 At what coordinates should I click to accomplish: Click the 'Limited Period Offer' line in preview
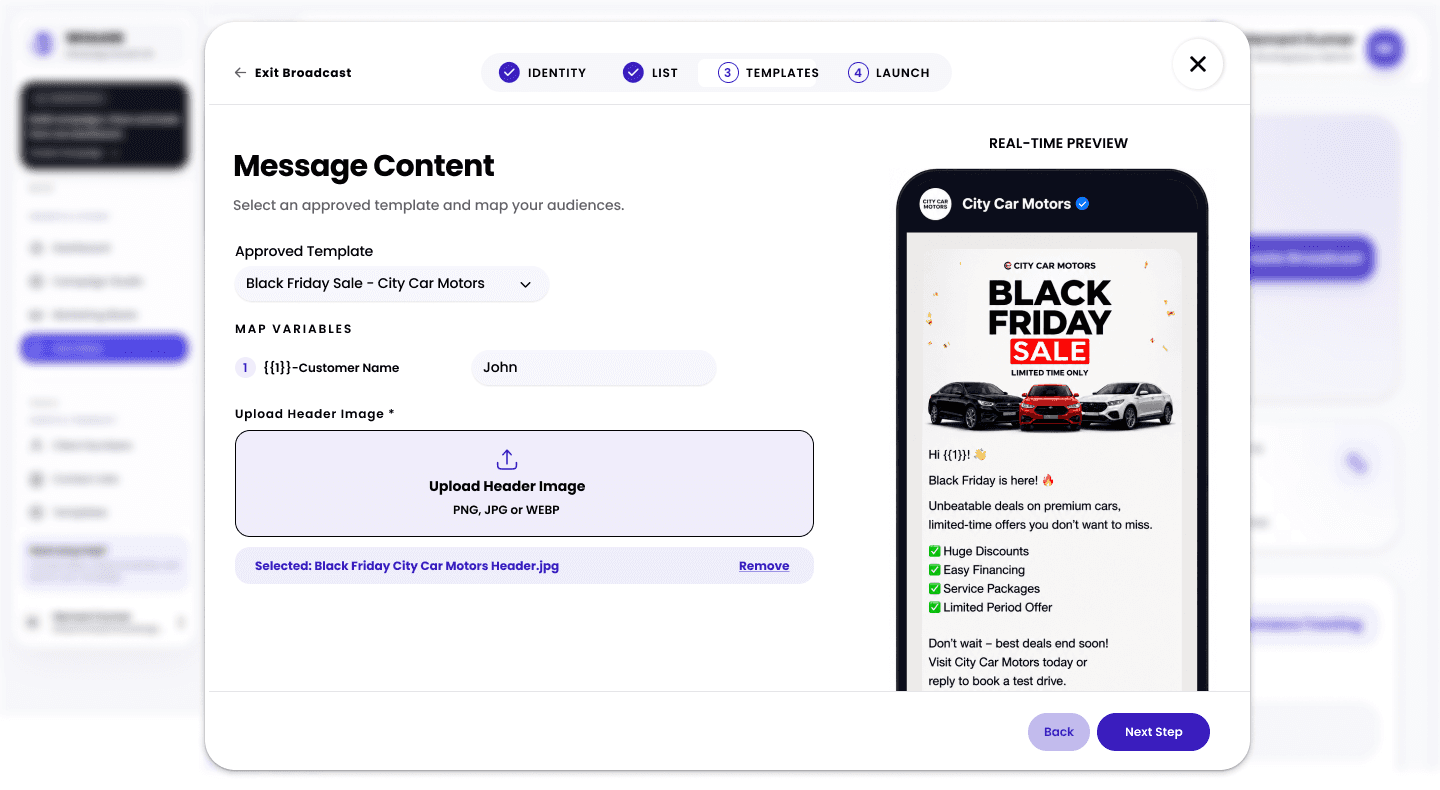click(x=991, y=607)
